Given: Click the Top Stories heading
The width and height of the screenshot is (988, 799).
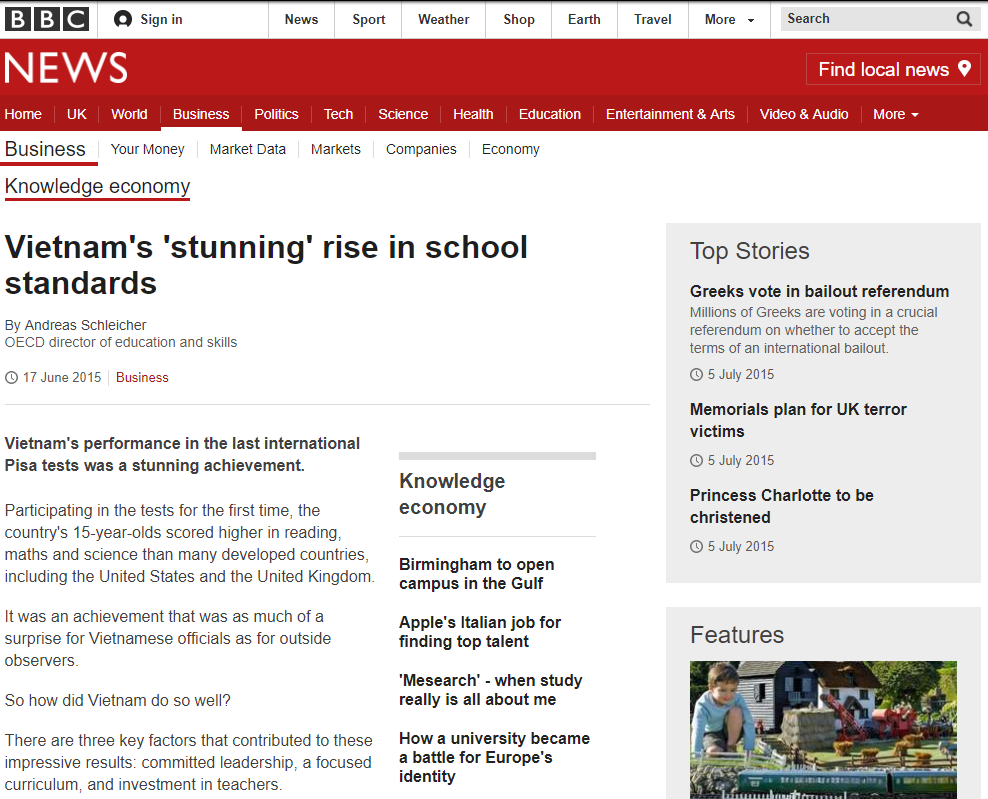Looking at the screenshot, I should (750, 251).
